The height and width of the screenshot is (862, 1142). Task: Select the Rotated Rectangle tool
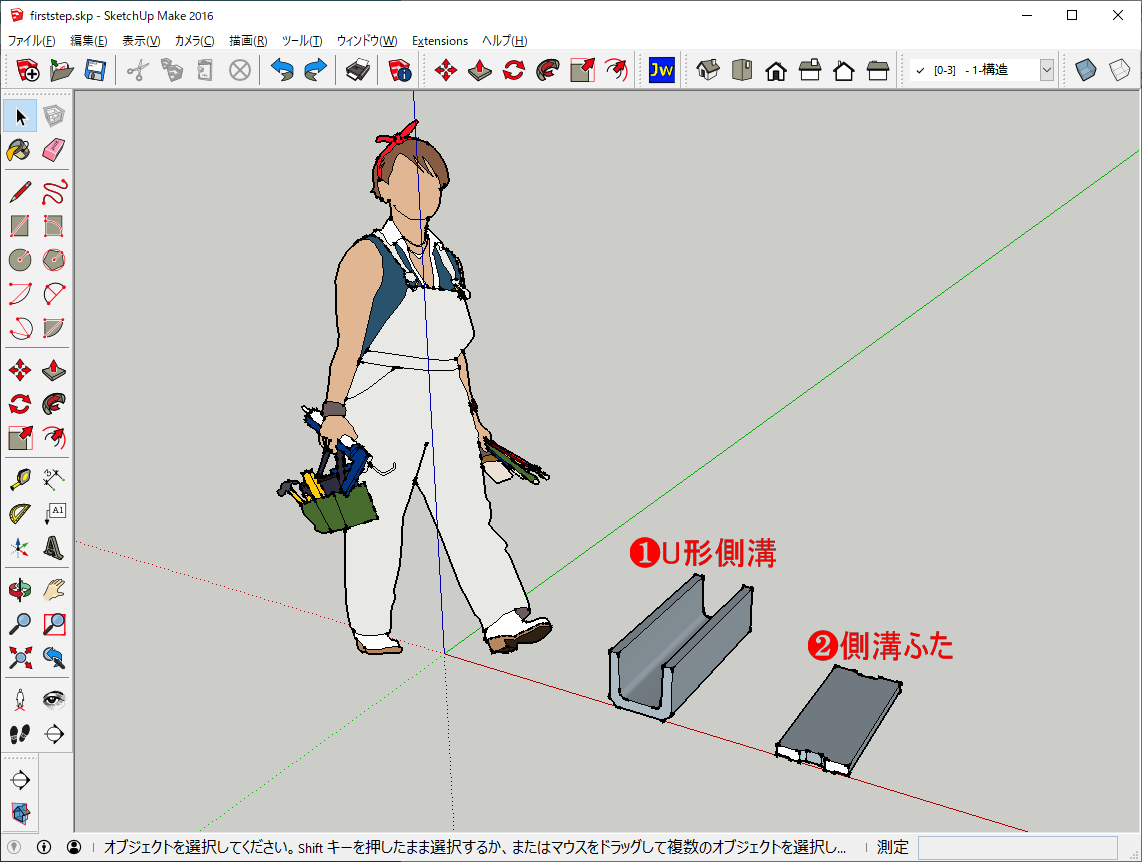(x=54, y=226)
